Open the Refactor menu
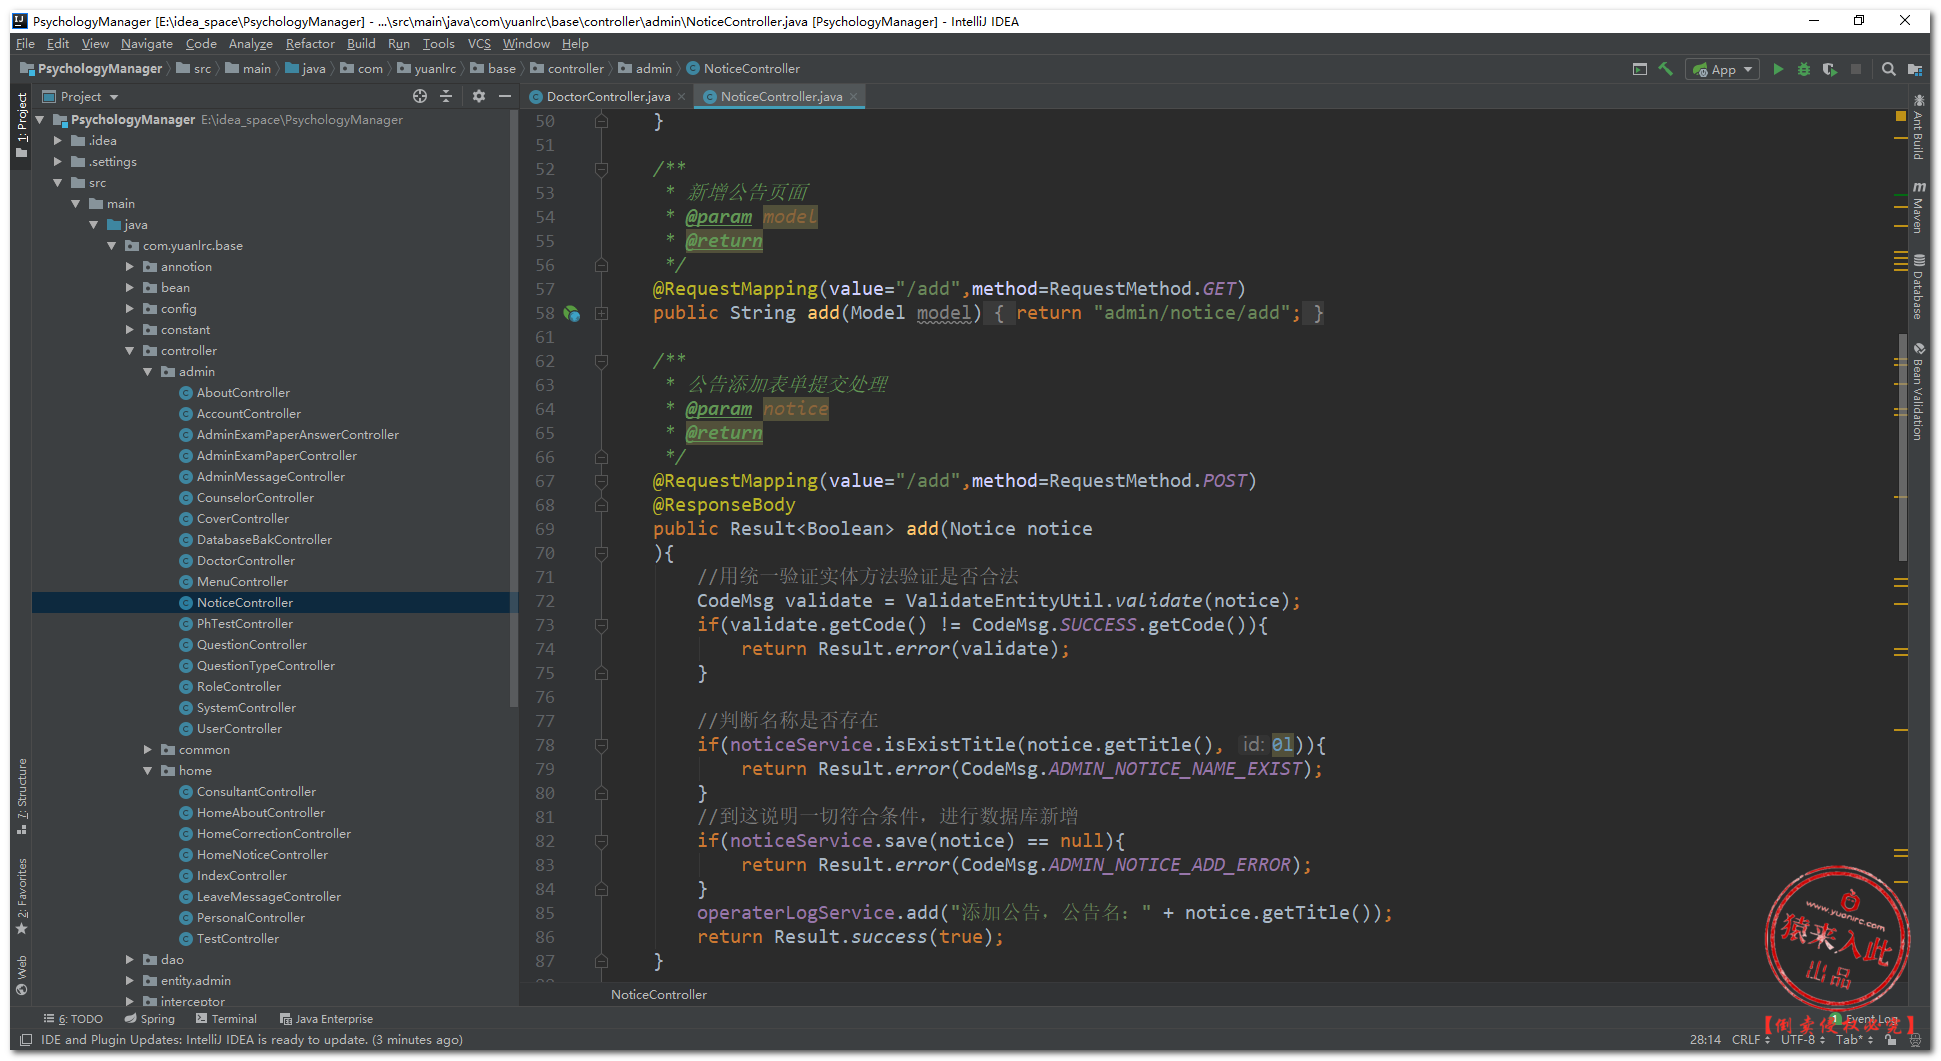Viewport: 1941px width, 1061px height. coord(310,44)
